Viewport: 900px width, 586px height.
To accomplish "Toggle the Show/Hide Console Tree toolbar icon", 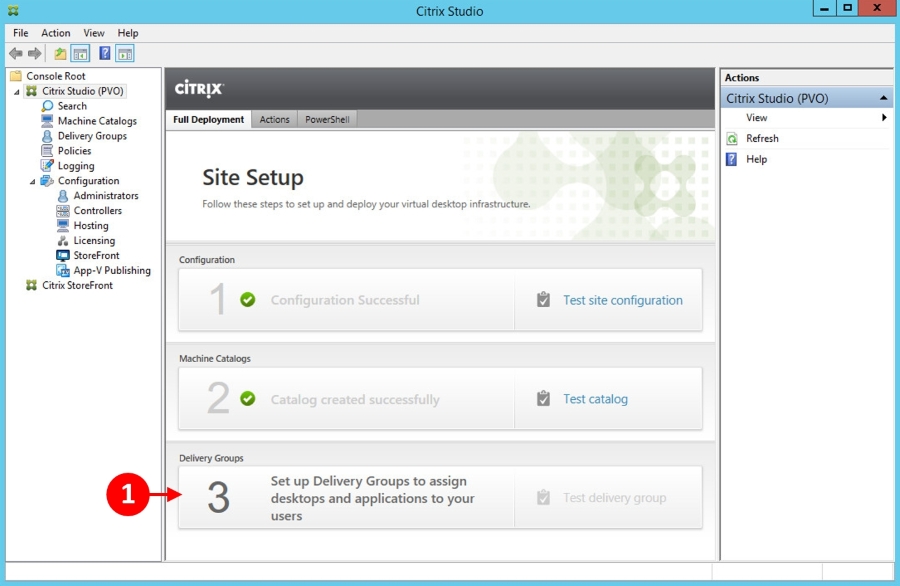I will pyautogui.click(x=80, y=54).
